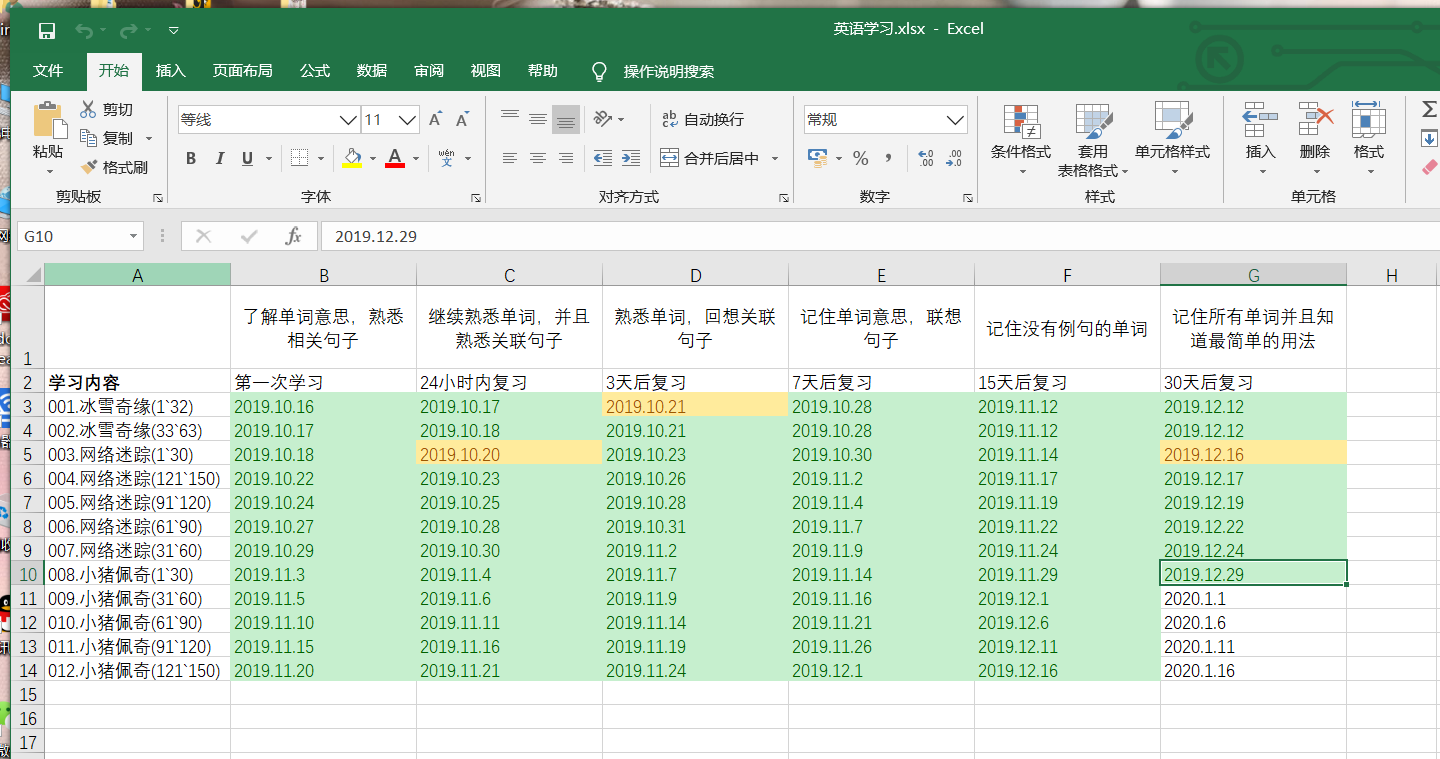This screenshot has height=759, width=1440.
Task: Switch to the Formulas (公式) tab
Action: pos(315,71)
